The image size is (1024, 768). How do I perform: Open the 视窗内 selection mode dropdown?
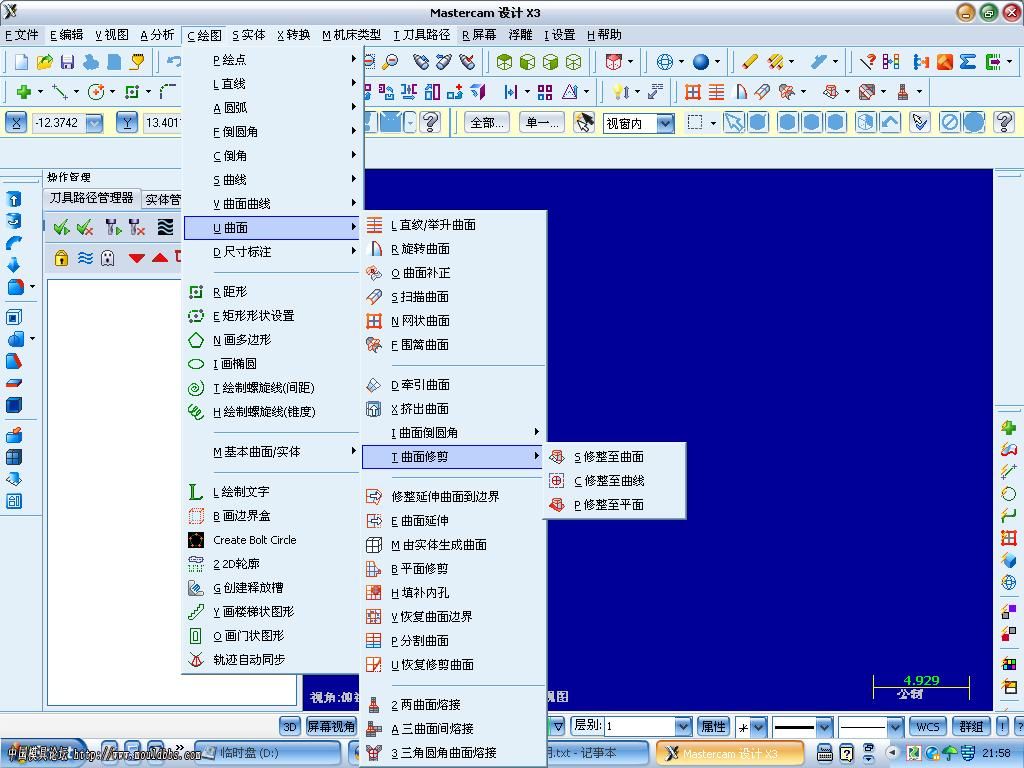[665, 123]
